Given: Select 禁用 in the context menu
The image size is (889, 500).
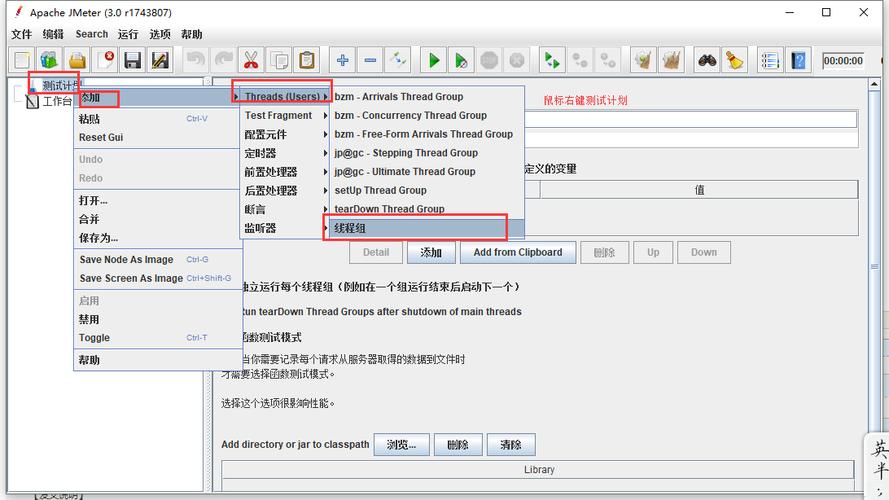Looking at the screenshot, I should tap(158, 320).
